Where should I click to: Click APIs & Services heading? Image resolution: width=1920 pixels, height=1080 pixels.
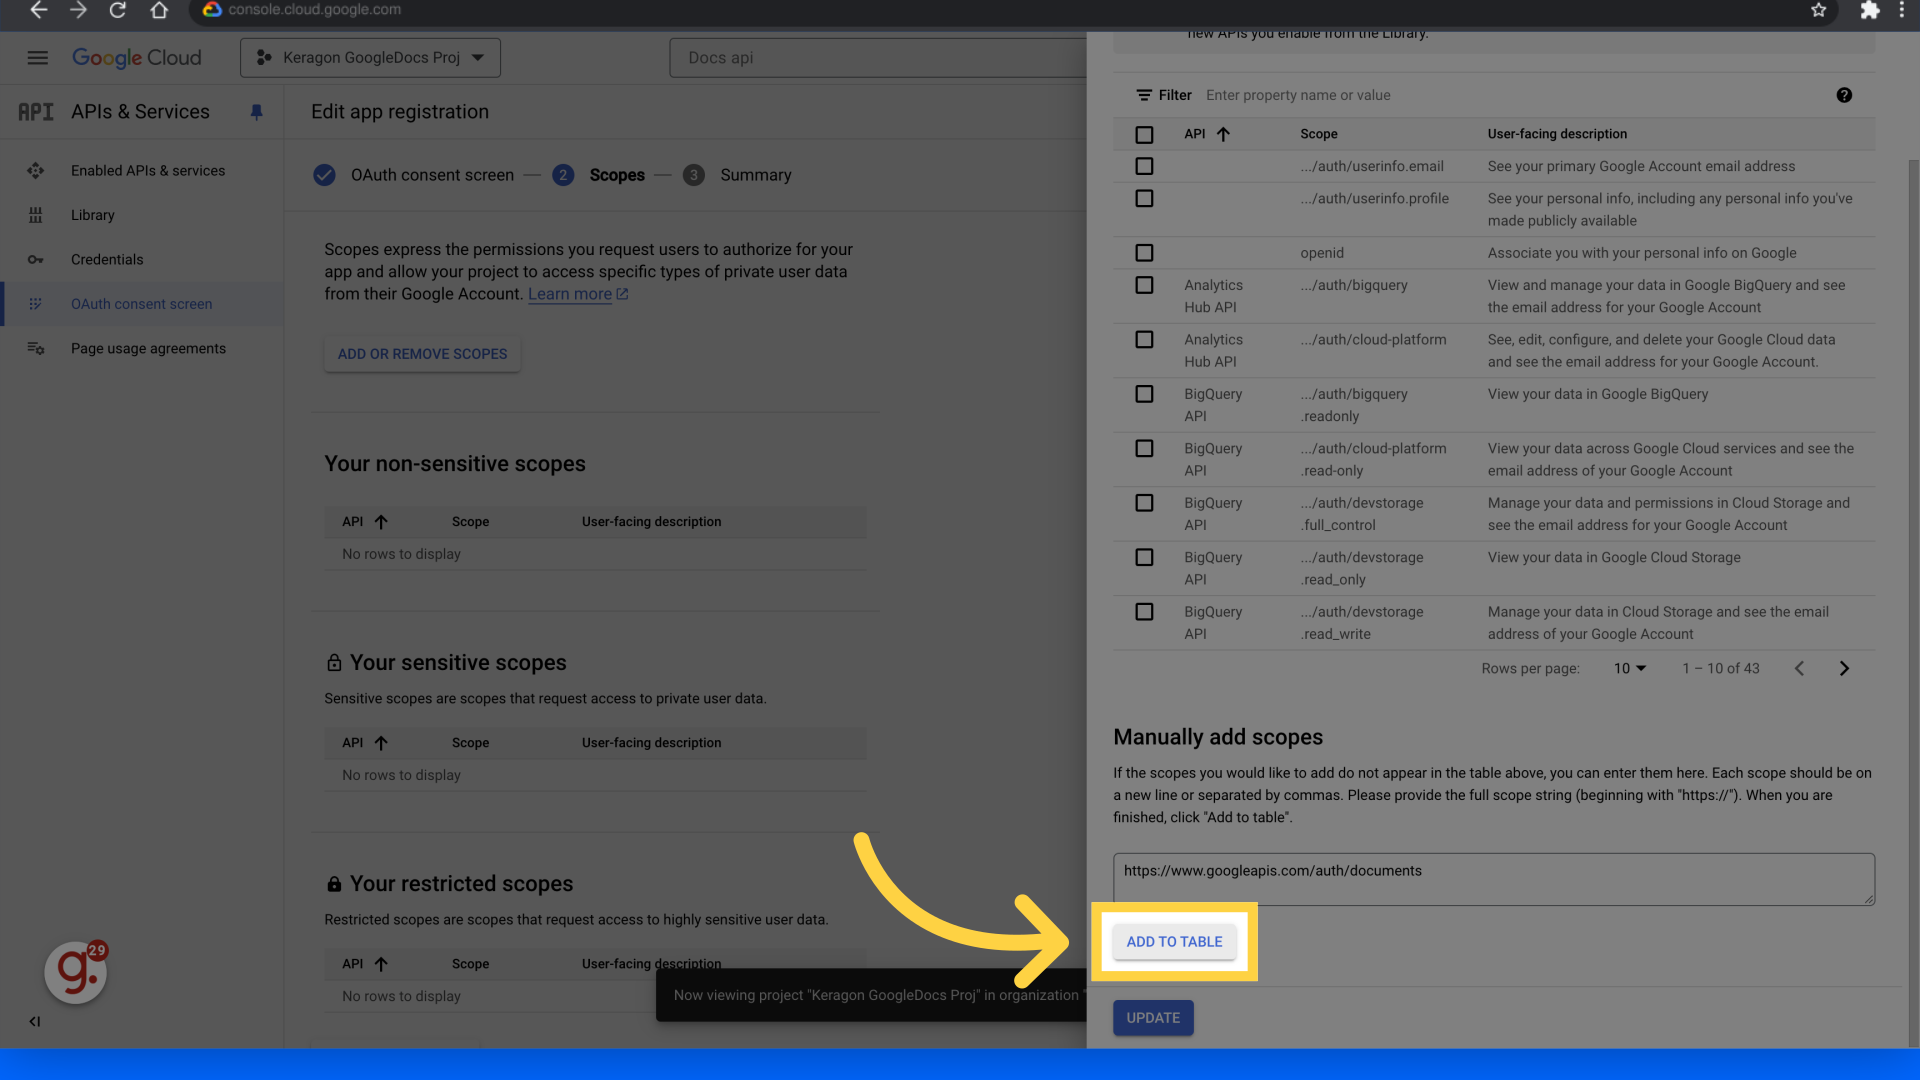140,112
